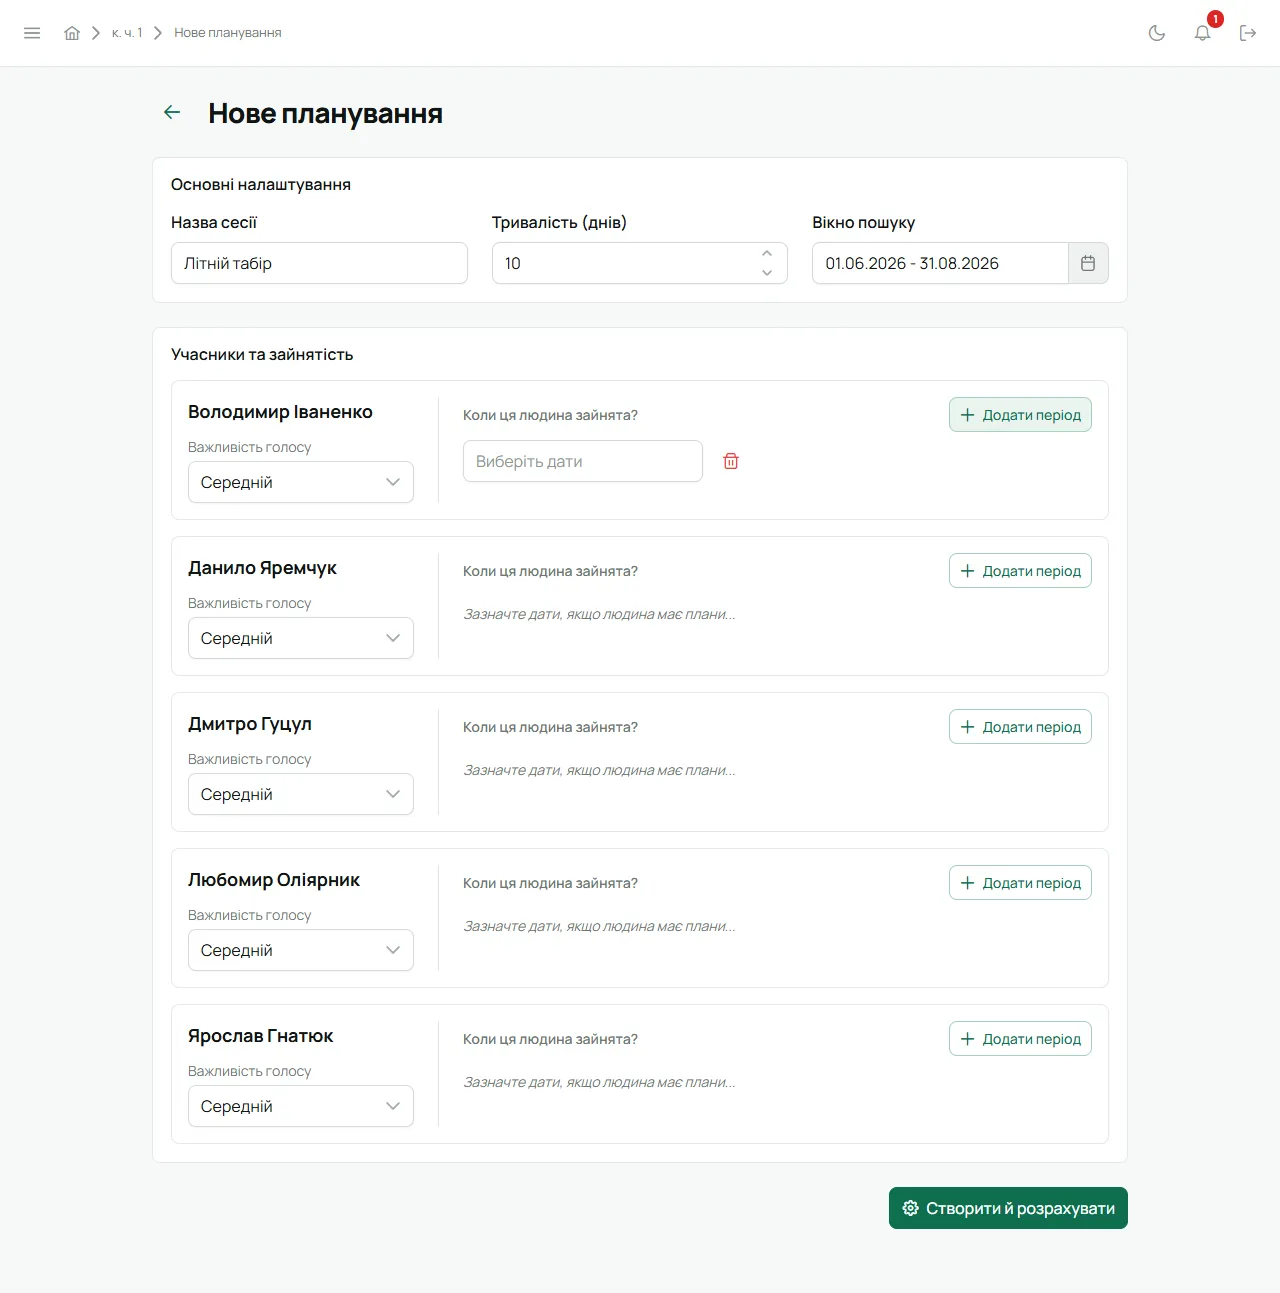1280x1293 pixels.
Task: Increase duration days with up arrow
Action: (767, 254)
